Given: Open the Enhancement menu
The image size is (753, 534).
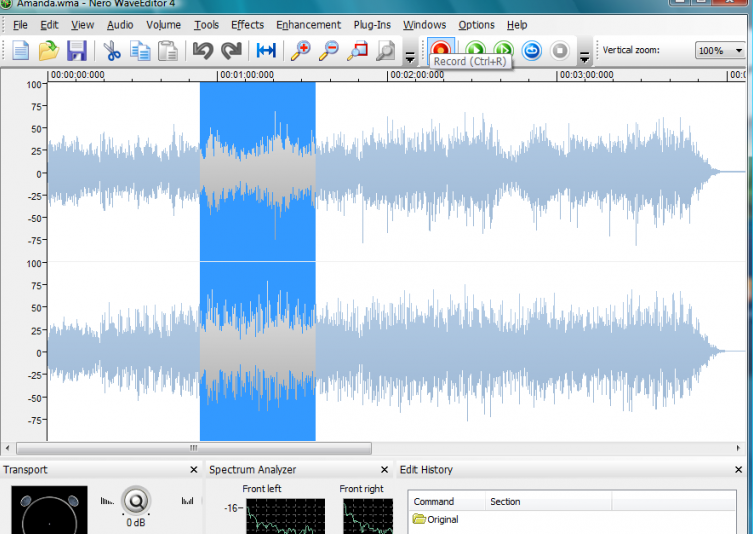Looking at the screenshot, I should pyautogui.click(x=308, y=25).
